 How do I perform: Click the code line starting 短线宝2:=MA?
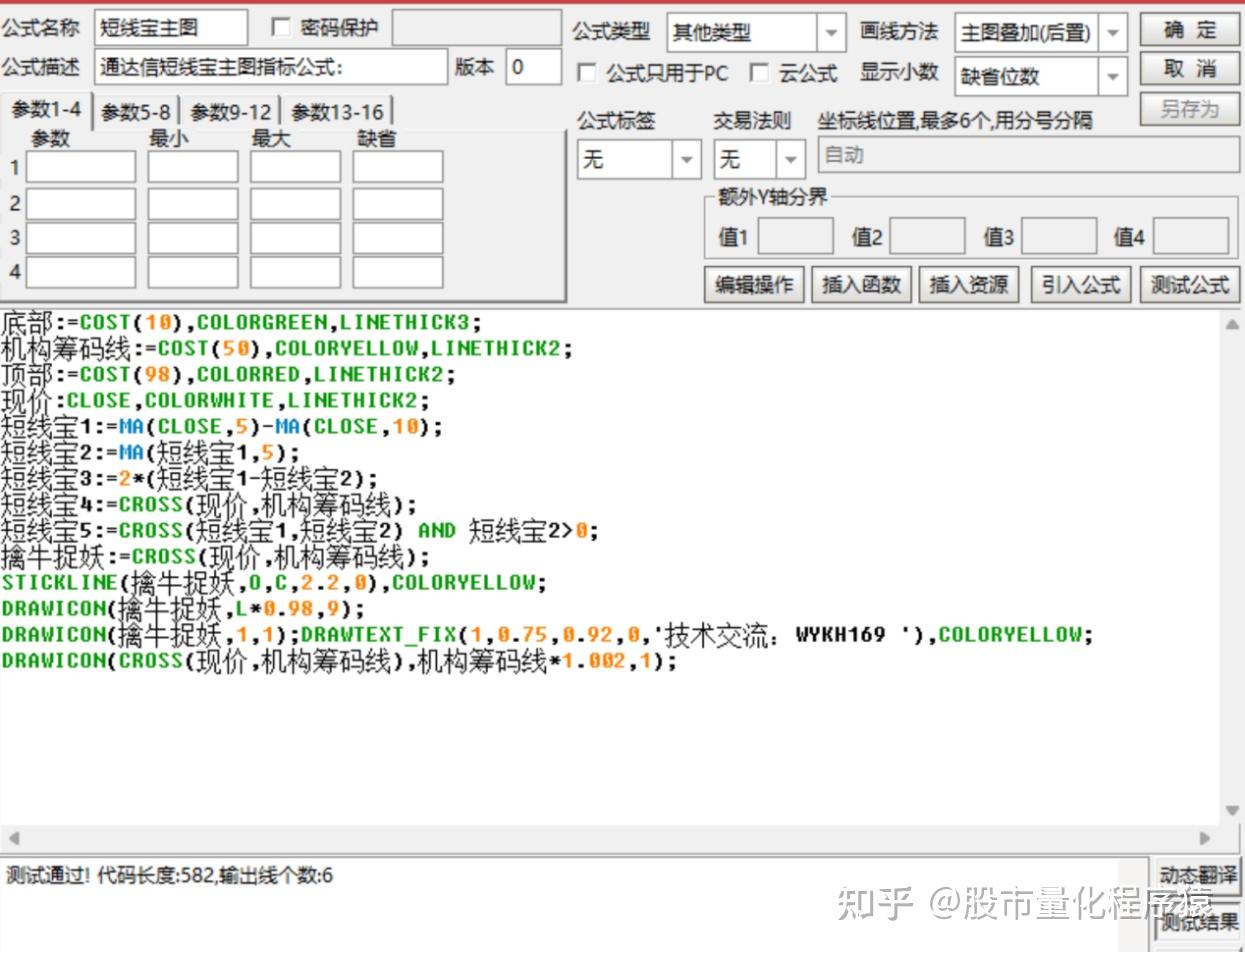tap(151, 453)
